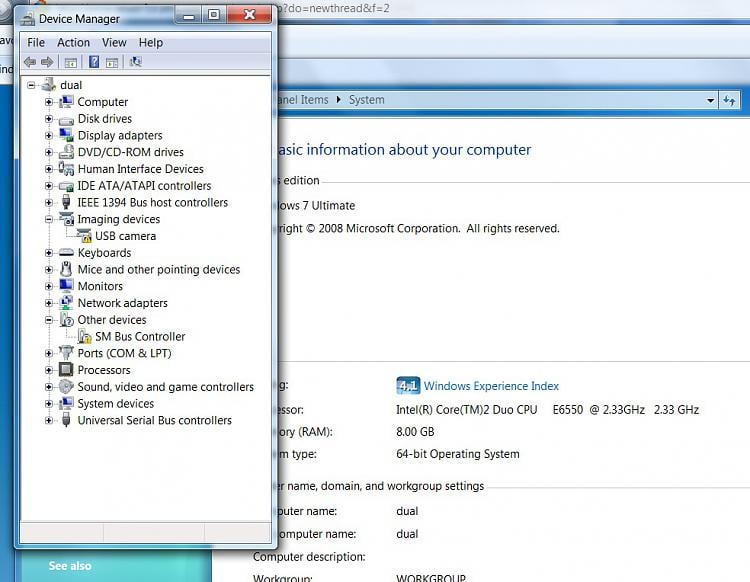Expand the System devices node

point(48,404)
